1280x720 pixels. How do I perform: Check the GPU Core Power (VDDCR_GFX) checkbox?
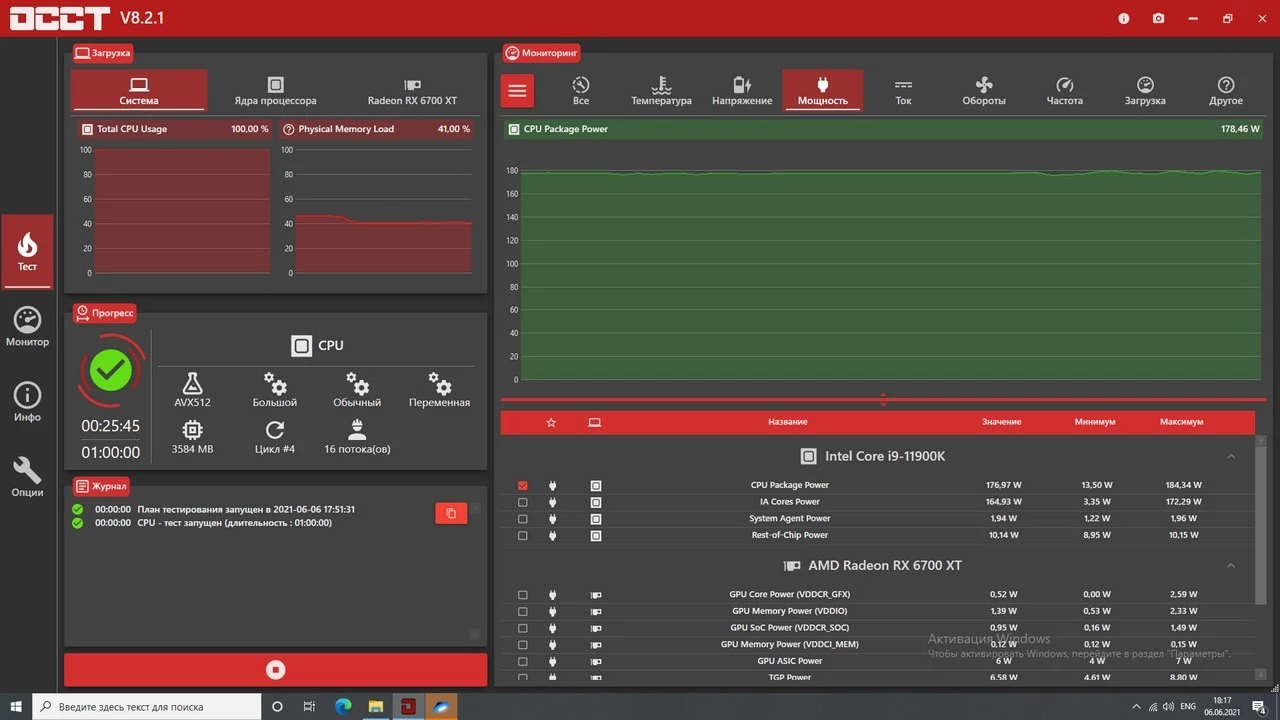point(523,595)
